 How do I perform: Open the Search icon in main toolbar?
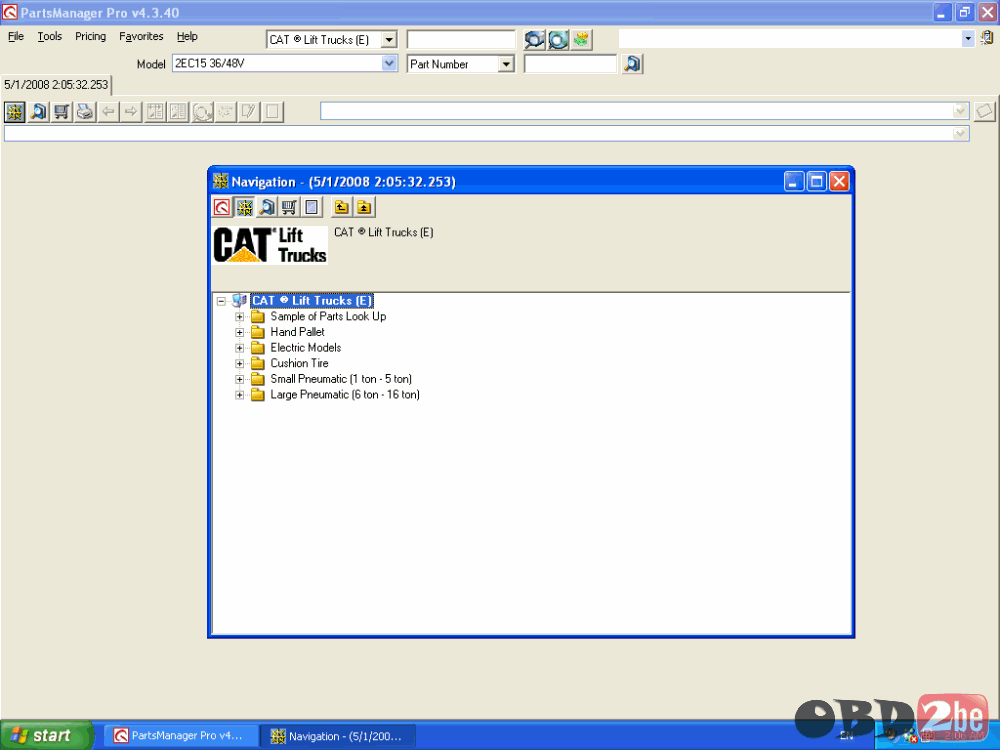click(x=38, y=112)
